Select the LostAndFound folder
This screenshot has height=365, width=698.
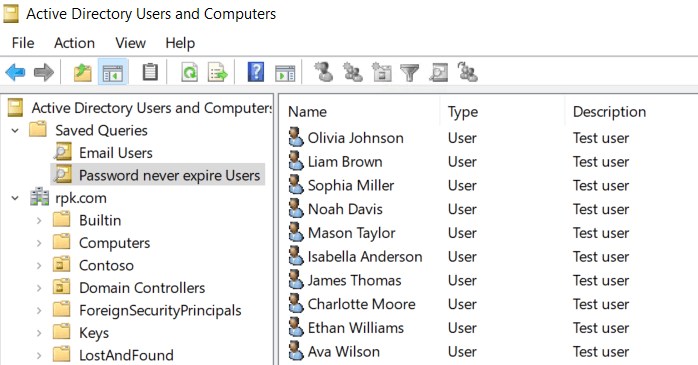click(126, 355)
